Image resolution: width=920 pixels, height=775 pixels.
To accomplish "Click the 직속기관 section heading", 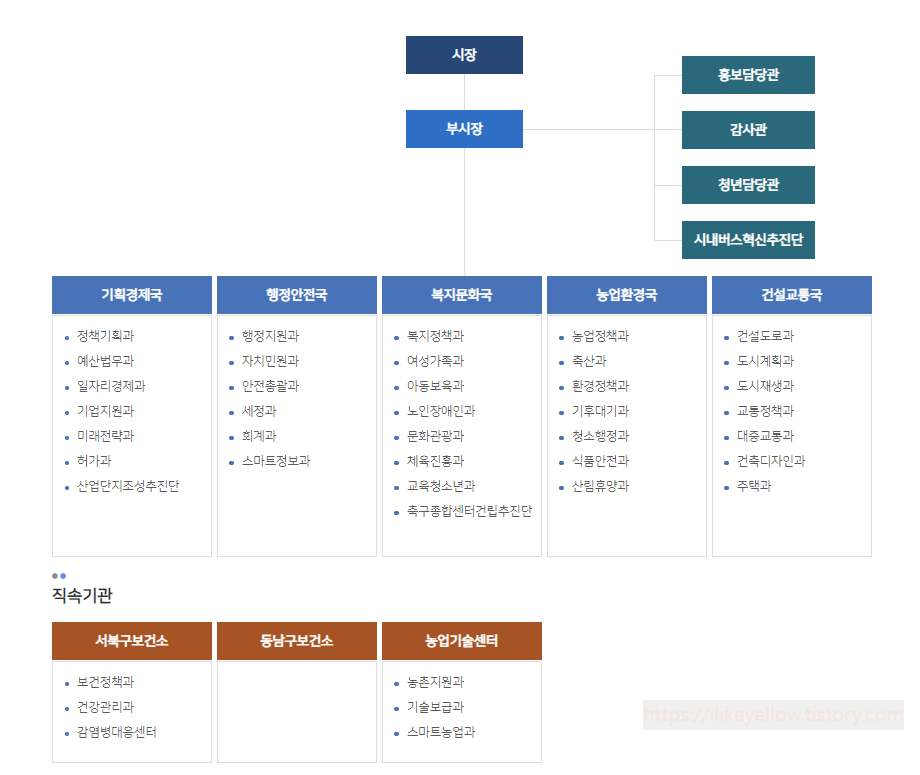I will [82, 595].
